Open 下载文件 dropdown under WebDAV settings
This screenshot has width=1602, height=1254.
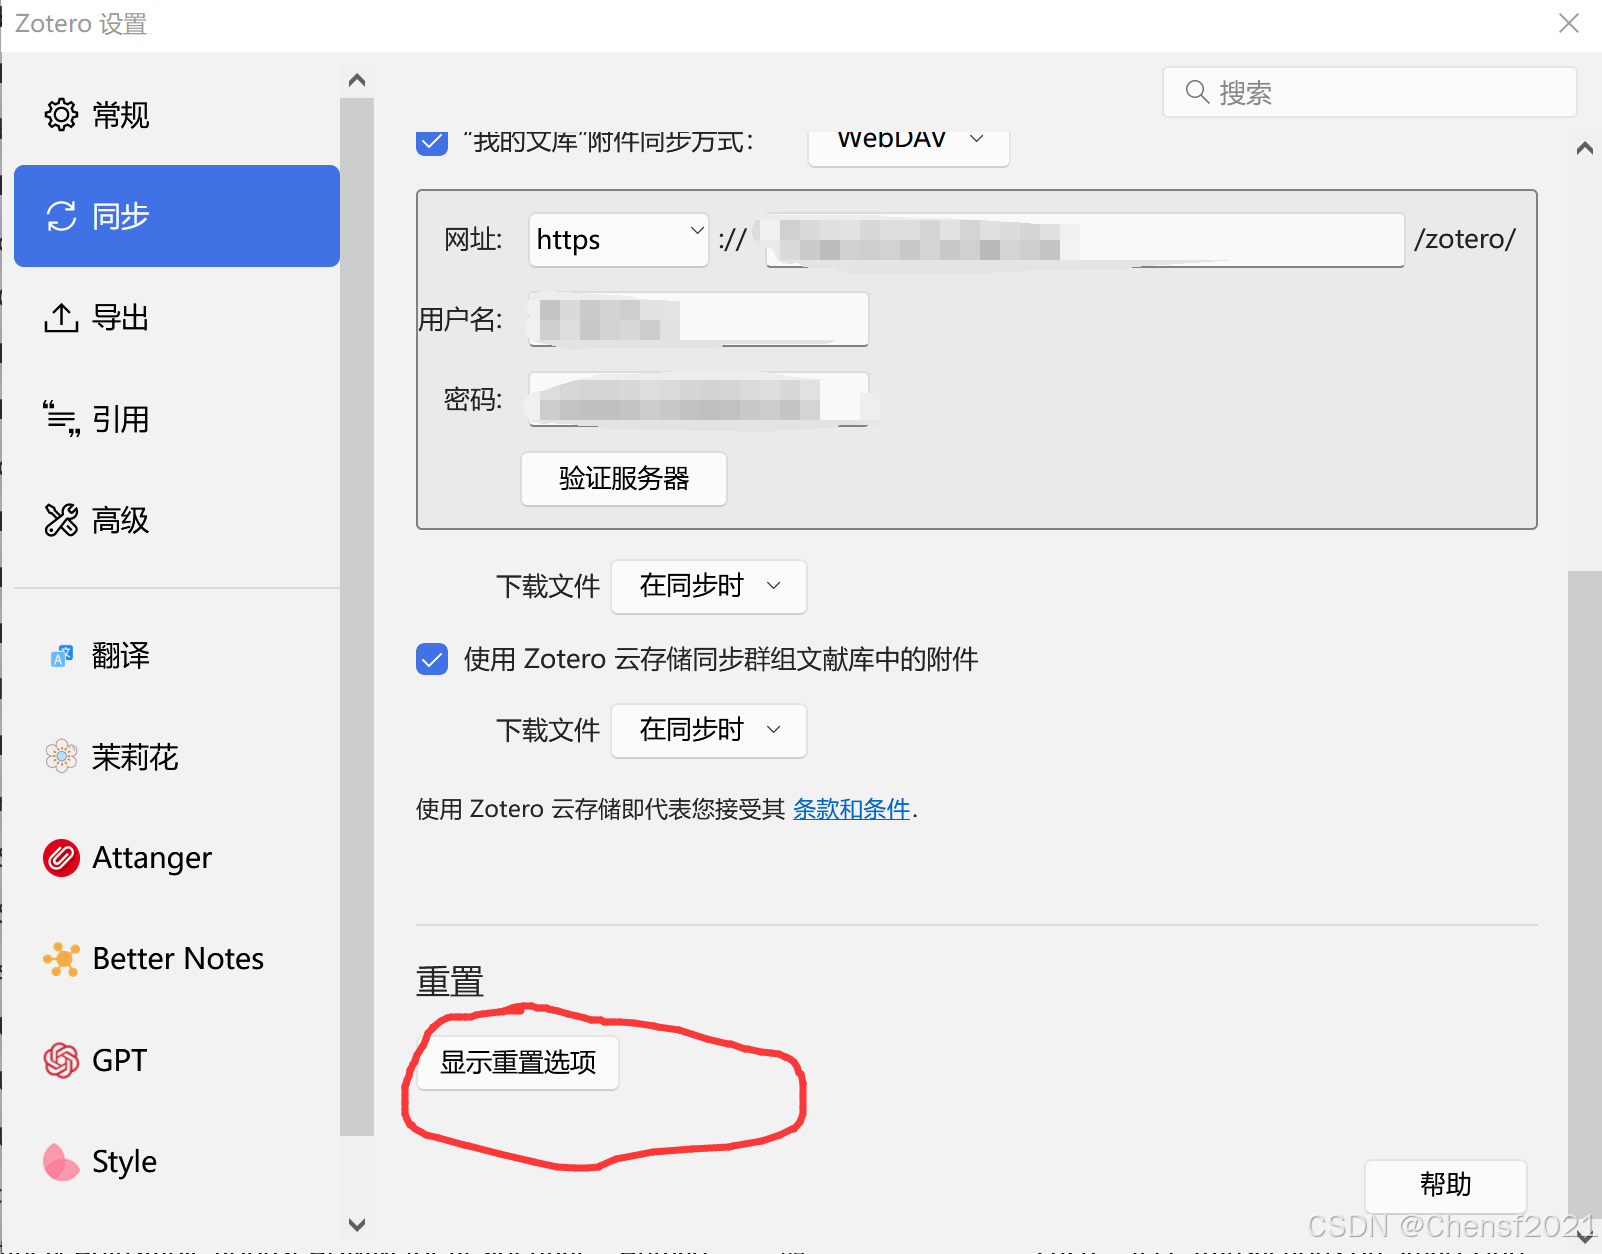click(708, 586)
